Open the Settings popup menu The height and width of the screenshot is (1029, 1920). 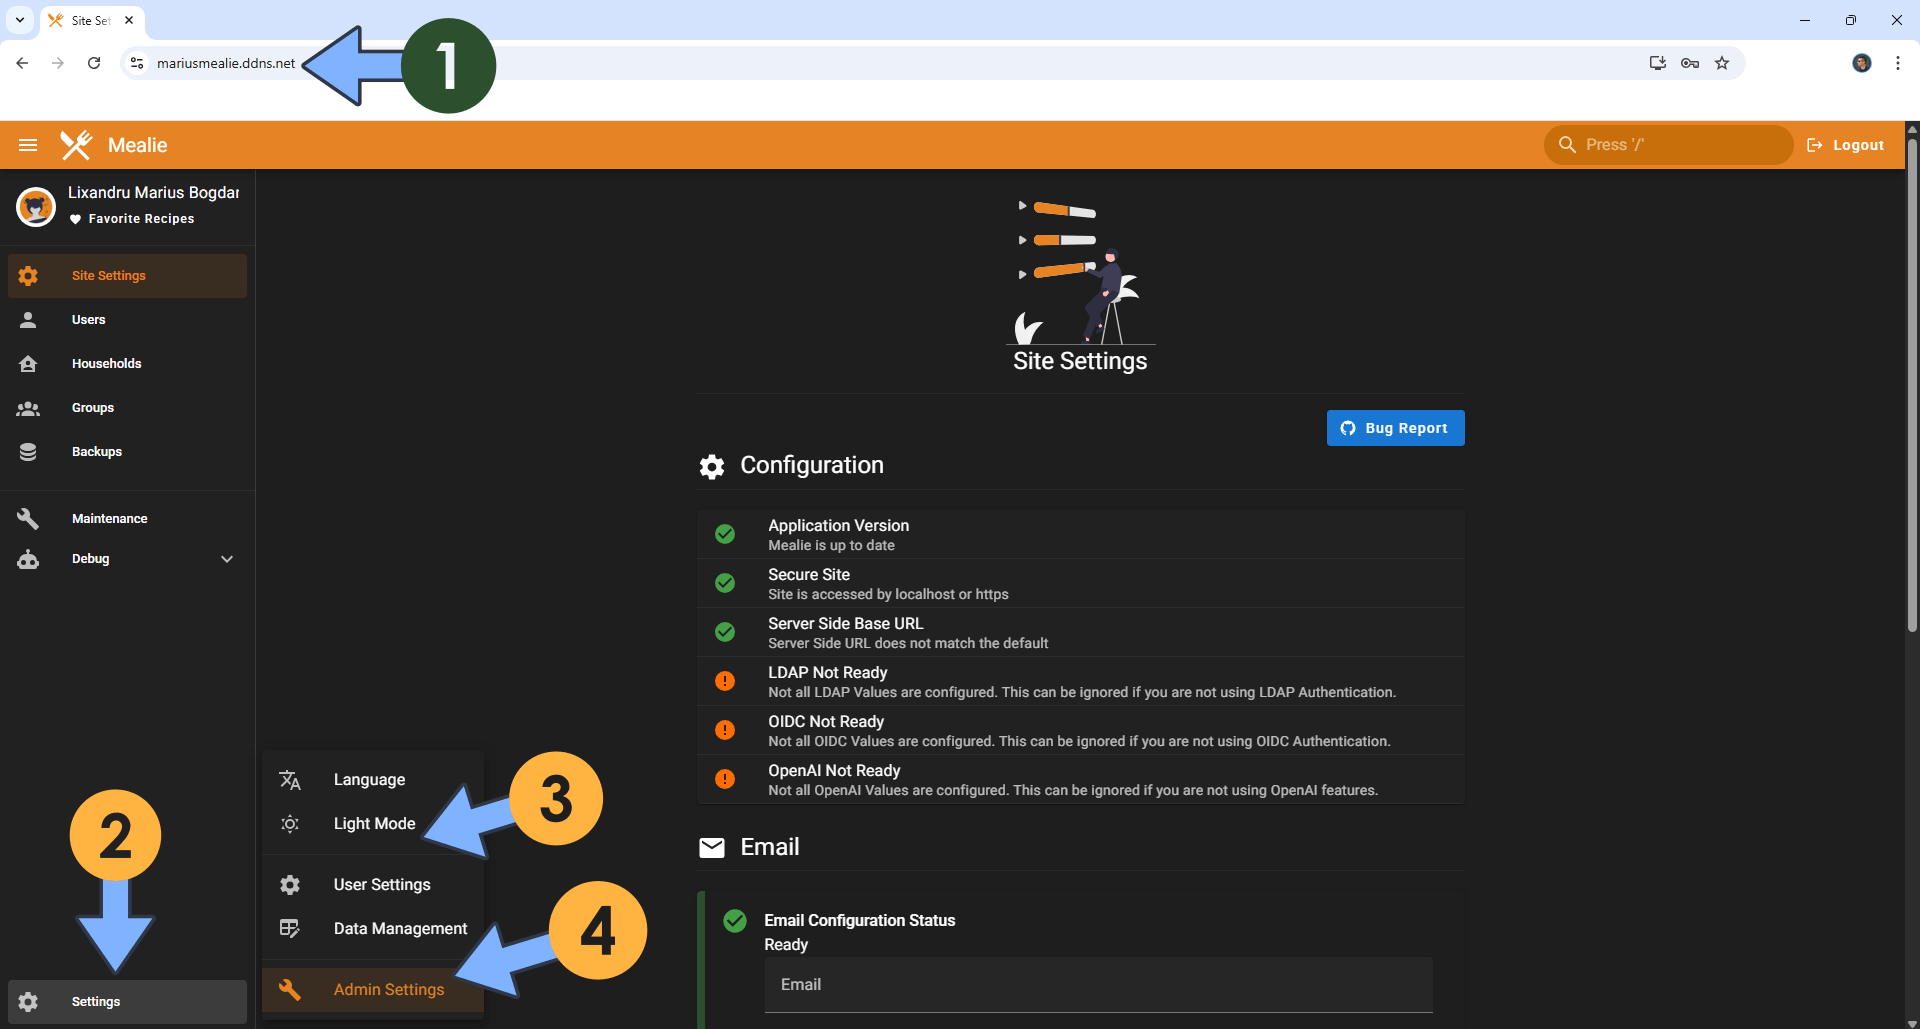[x=96, y=1002]
